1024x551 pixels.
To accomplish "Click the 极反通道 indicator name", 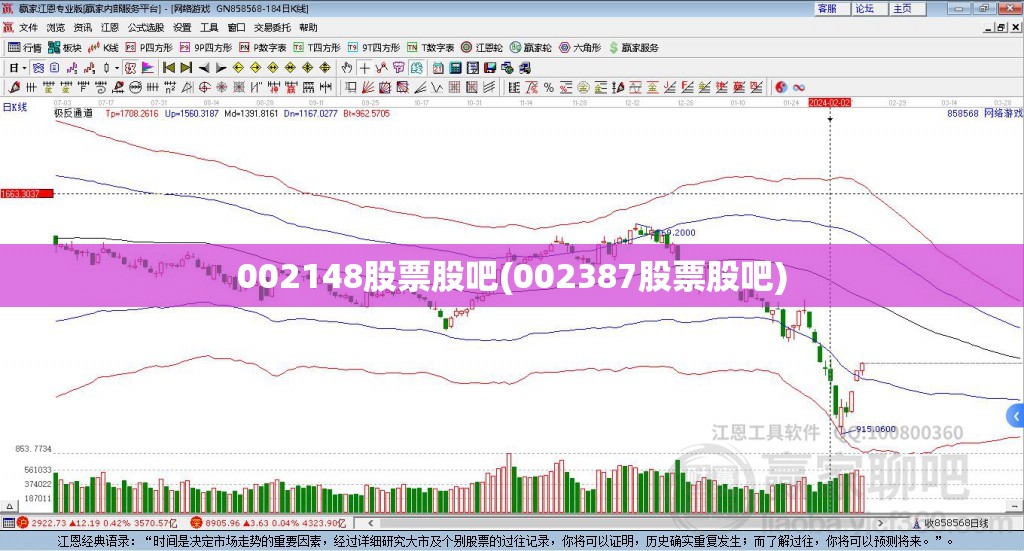I will [x=73, y=114].
